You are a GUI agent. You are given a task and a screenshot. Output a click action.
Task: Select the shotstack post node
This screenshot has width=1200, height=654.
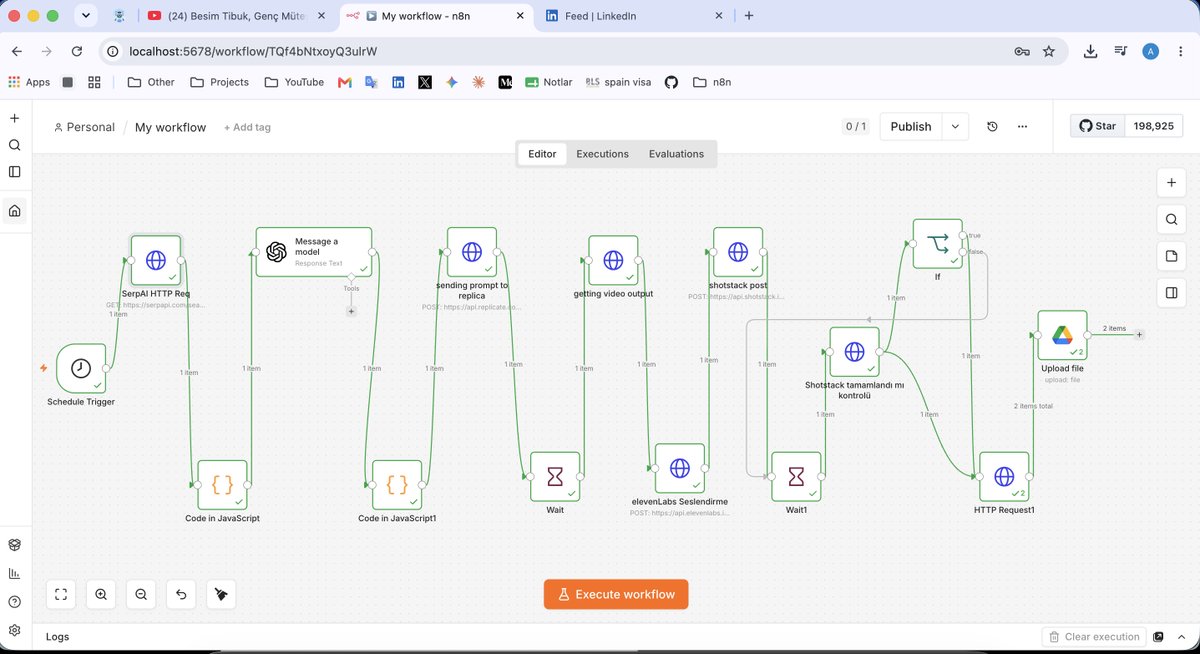(x=738, y=252)
